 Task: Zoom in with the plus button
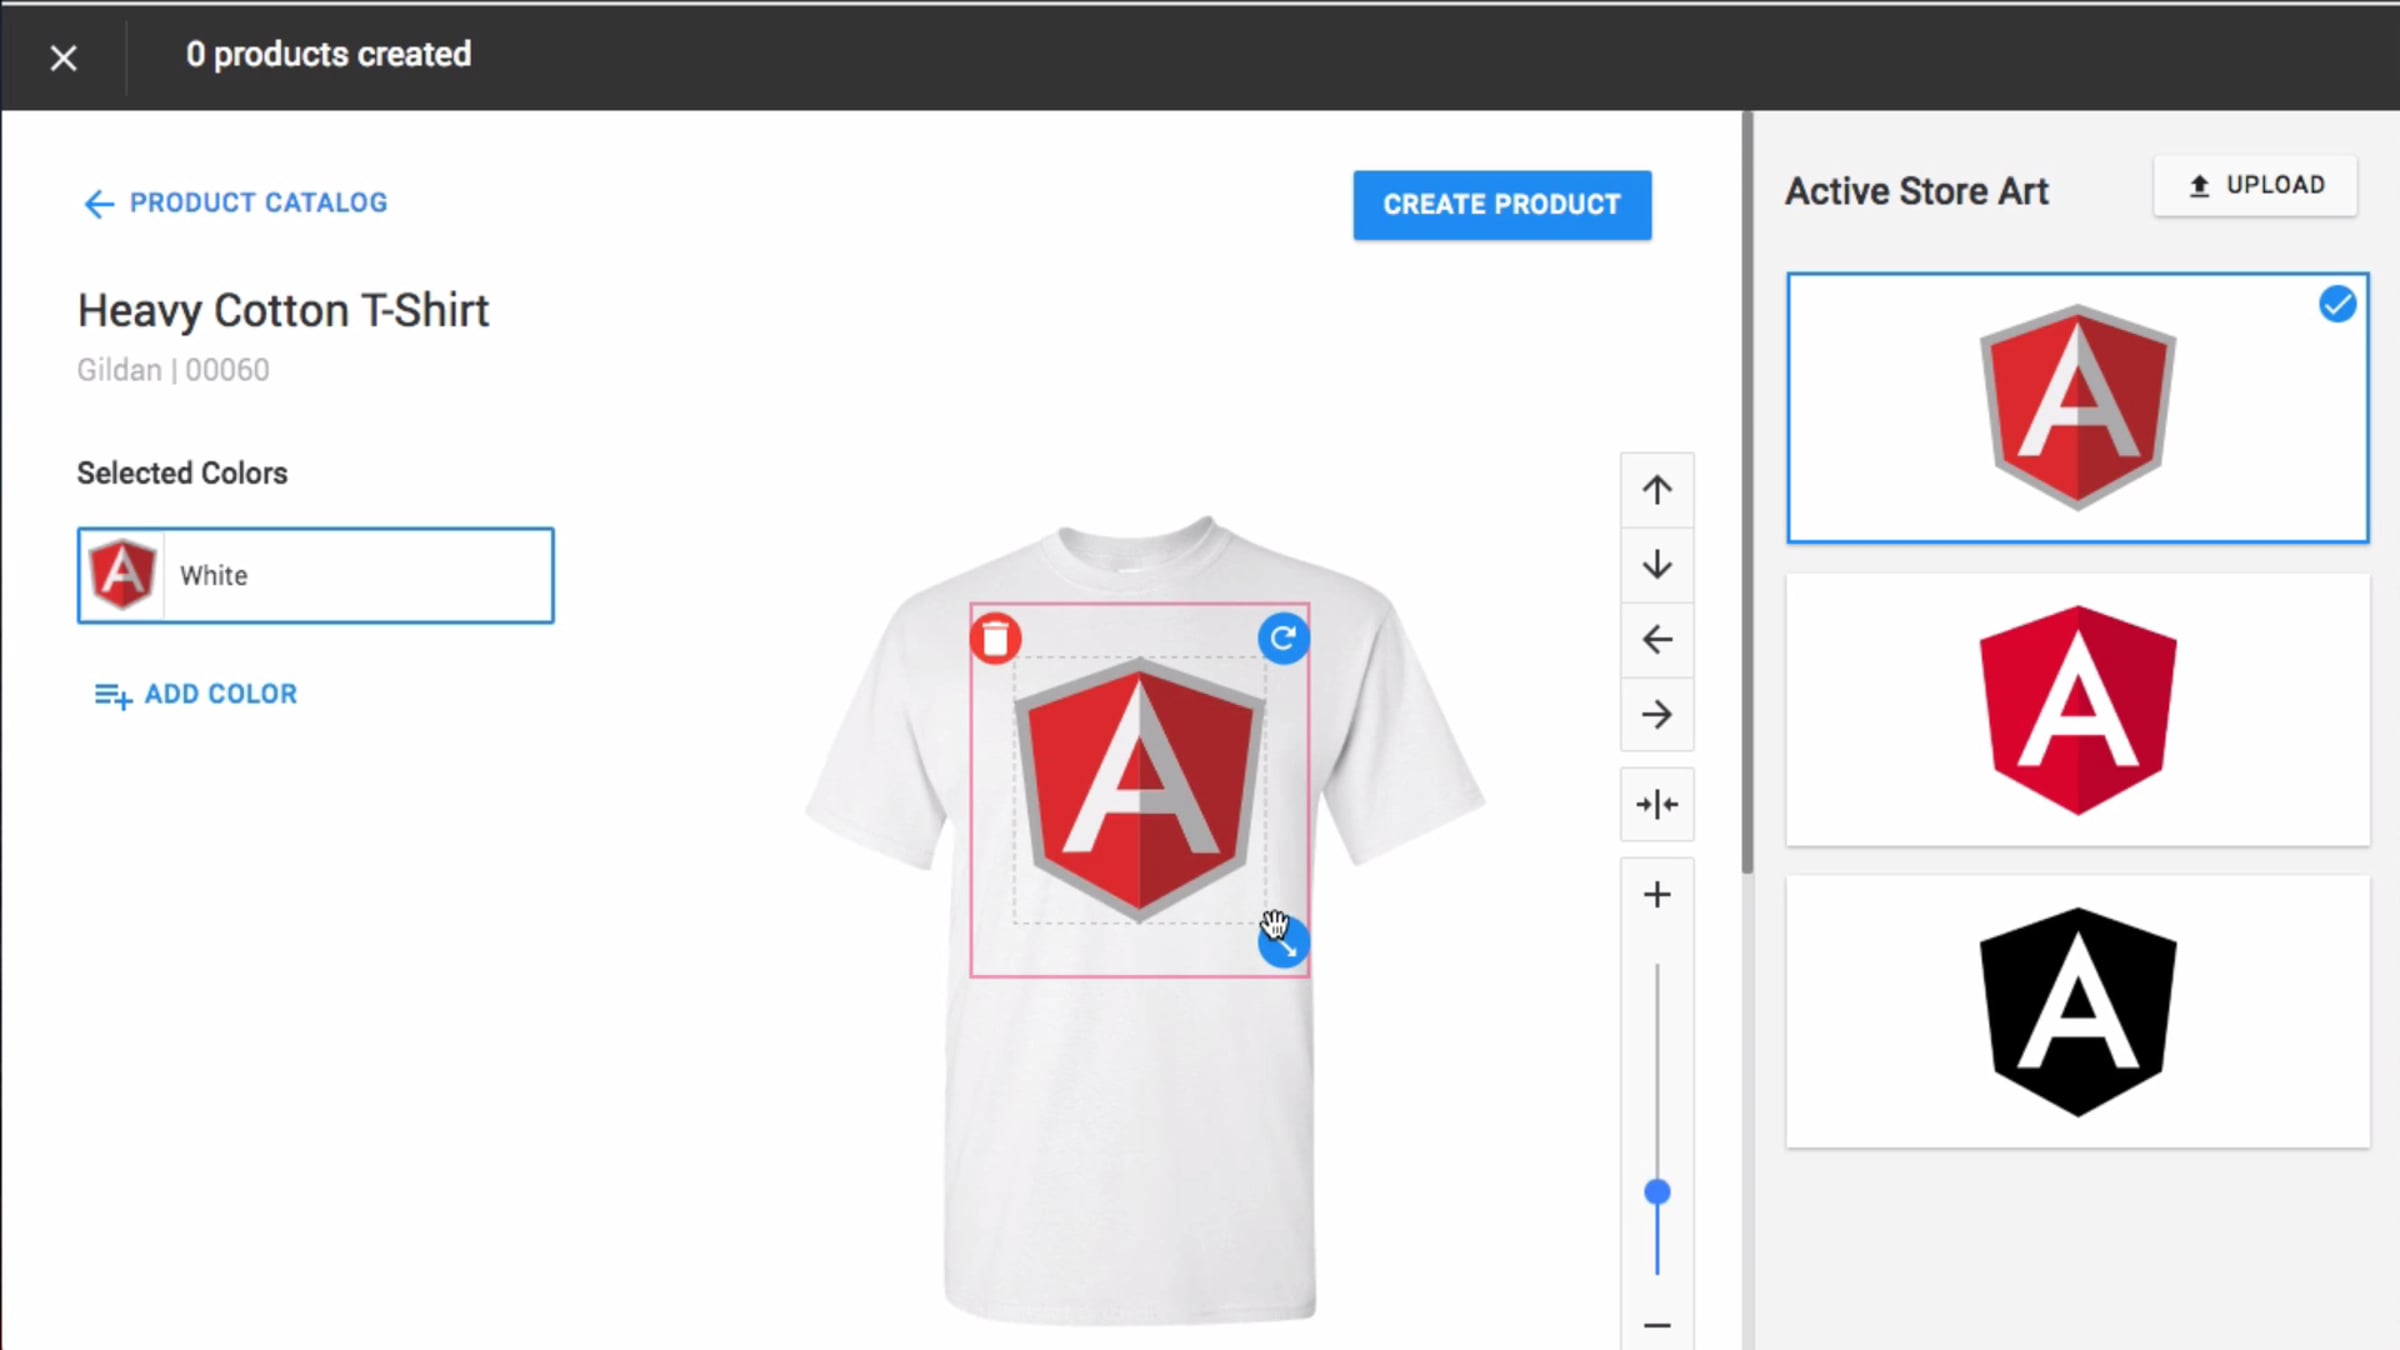(x=1657, y=894)
